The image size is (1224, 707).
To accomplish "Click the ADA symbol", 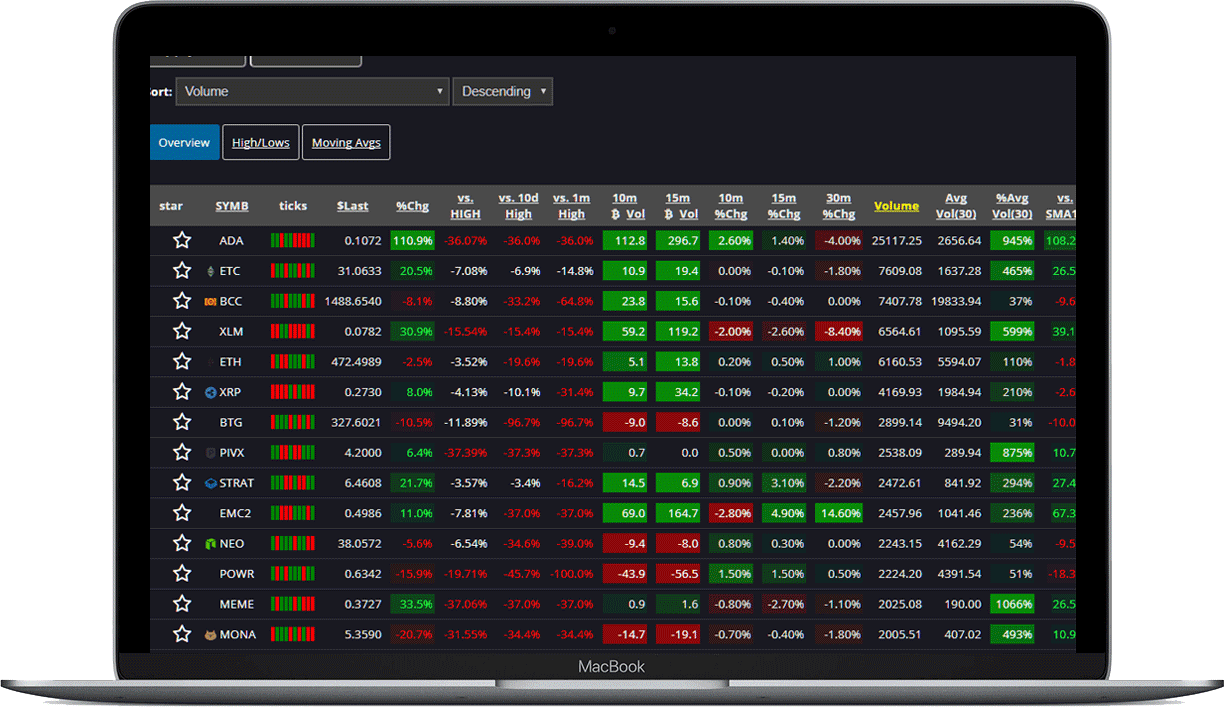I will tap(232, 241).
